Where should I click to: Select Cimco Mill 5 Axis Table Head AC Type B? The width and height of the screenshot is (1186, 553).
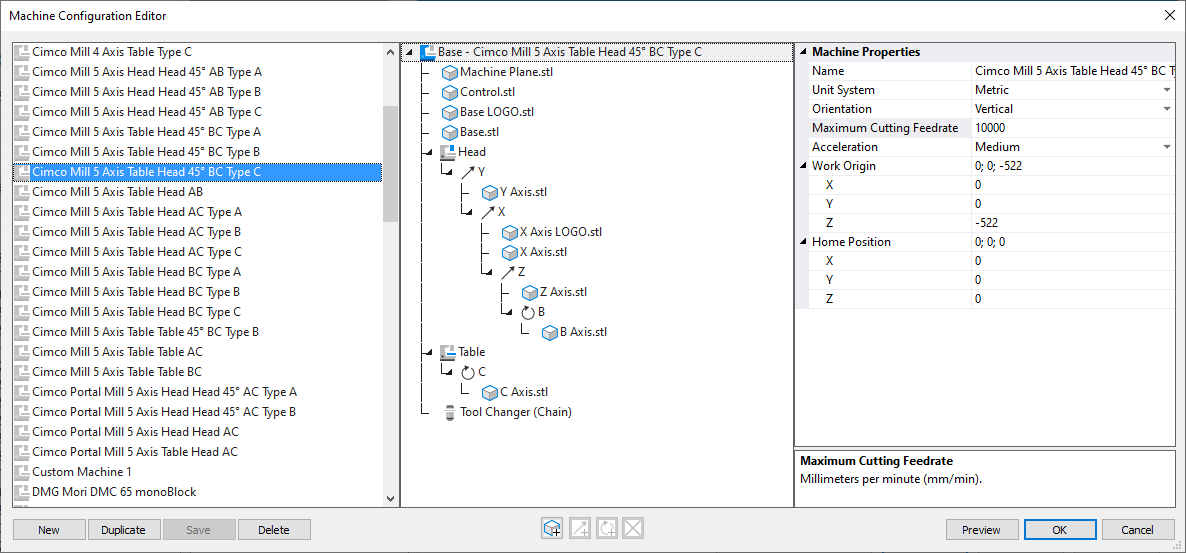coord(137,231)
